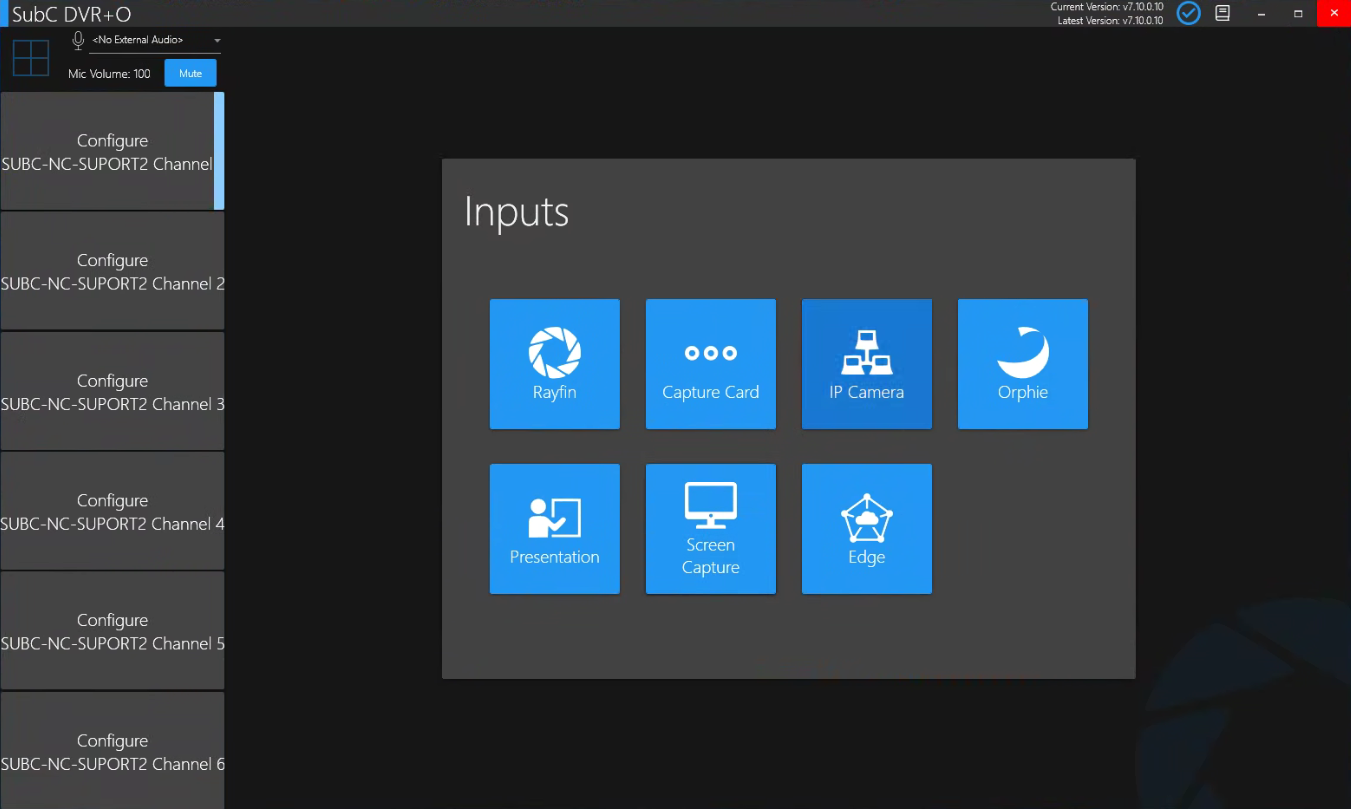The image size is (1351, 809).
Task: Select the Orphie input tile
Action: coord(1022,364)
